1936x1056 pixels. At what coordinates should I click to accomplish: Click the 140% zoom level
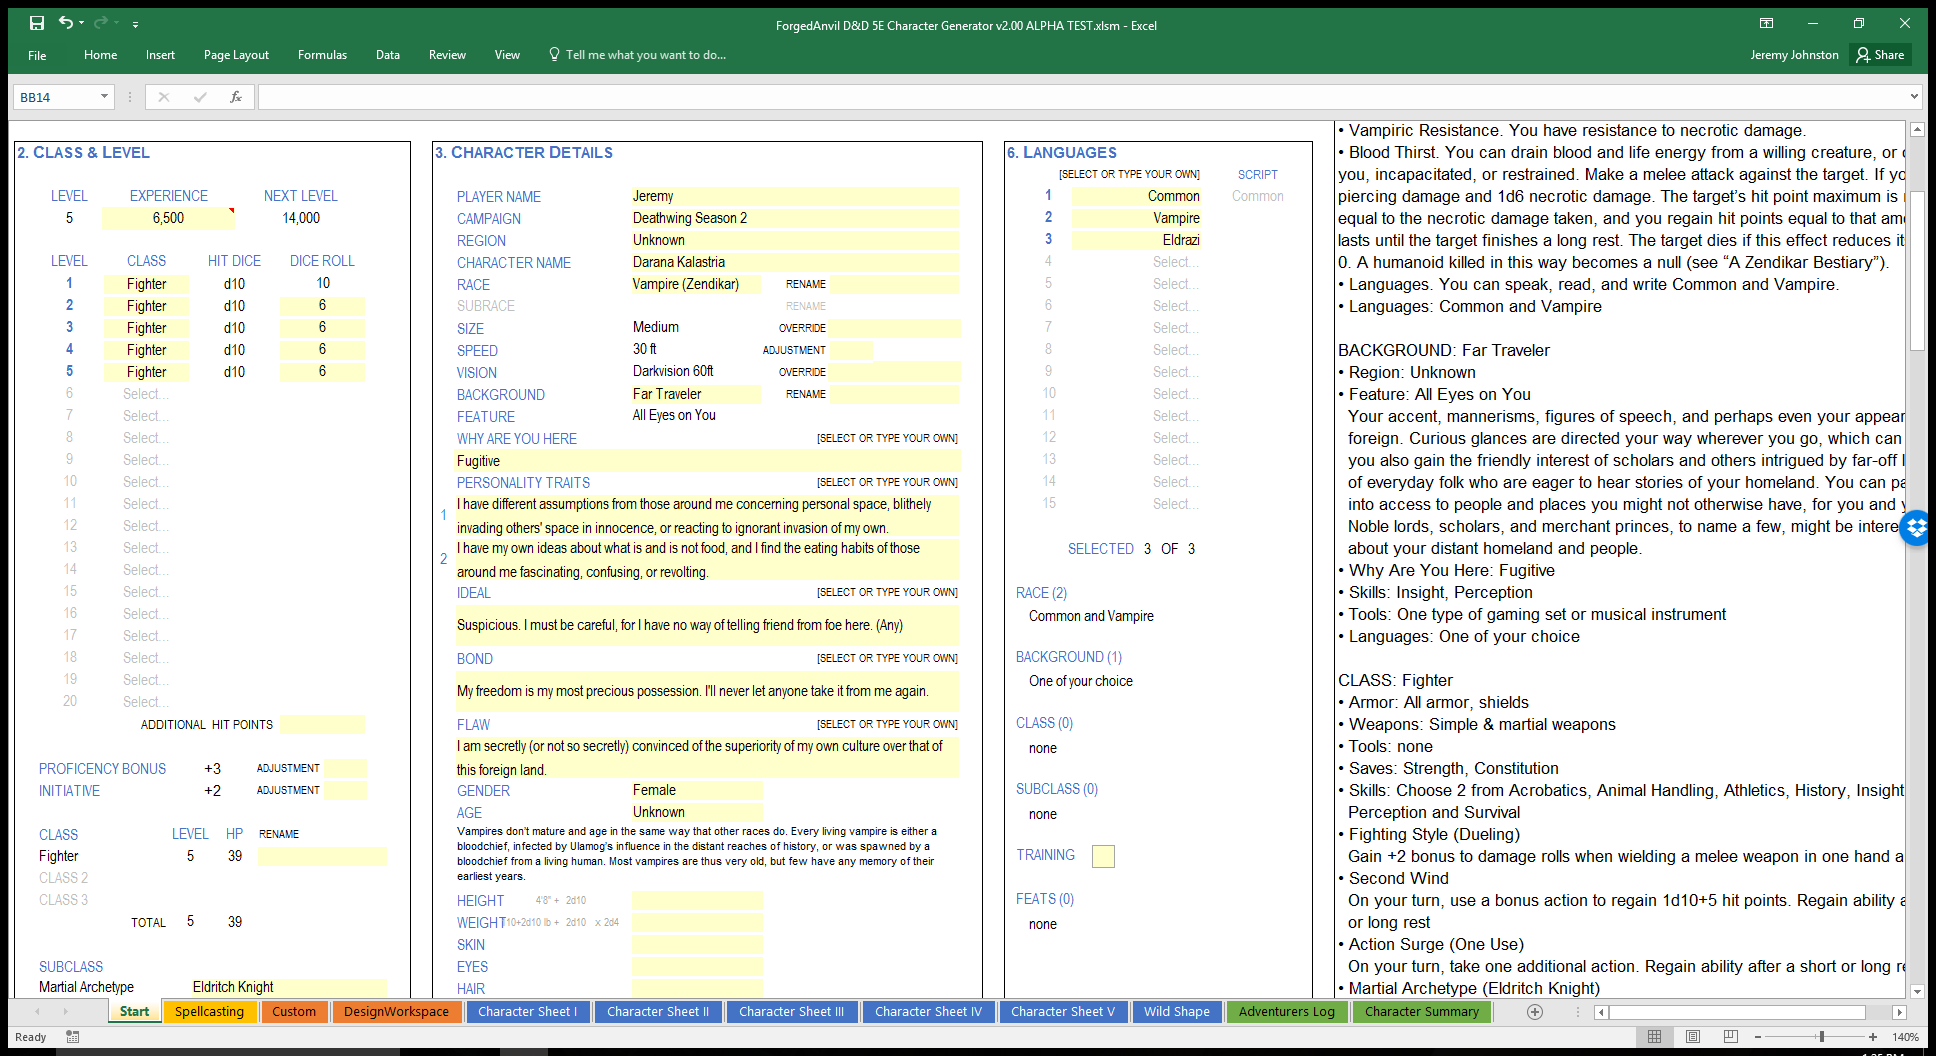(1905, 1037)
